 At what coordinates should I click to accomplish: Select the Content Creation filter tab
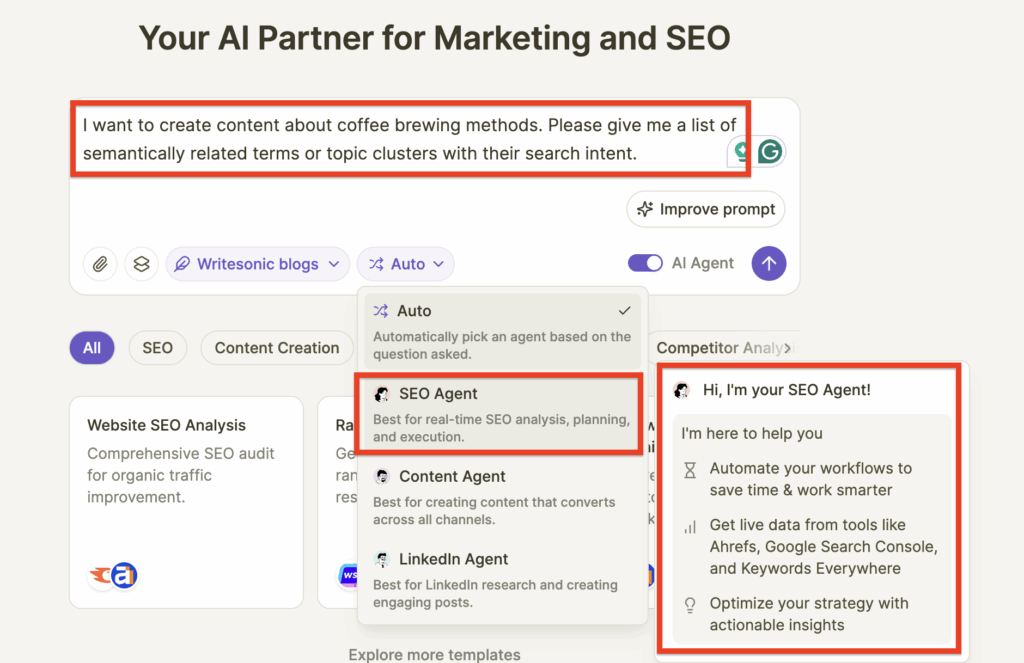[x=277, y=348]
